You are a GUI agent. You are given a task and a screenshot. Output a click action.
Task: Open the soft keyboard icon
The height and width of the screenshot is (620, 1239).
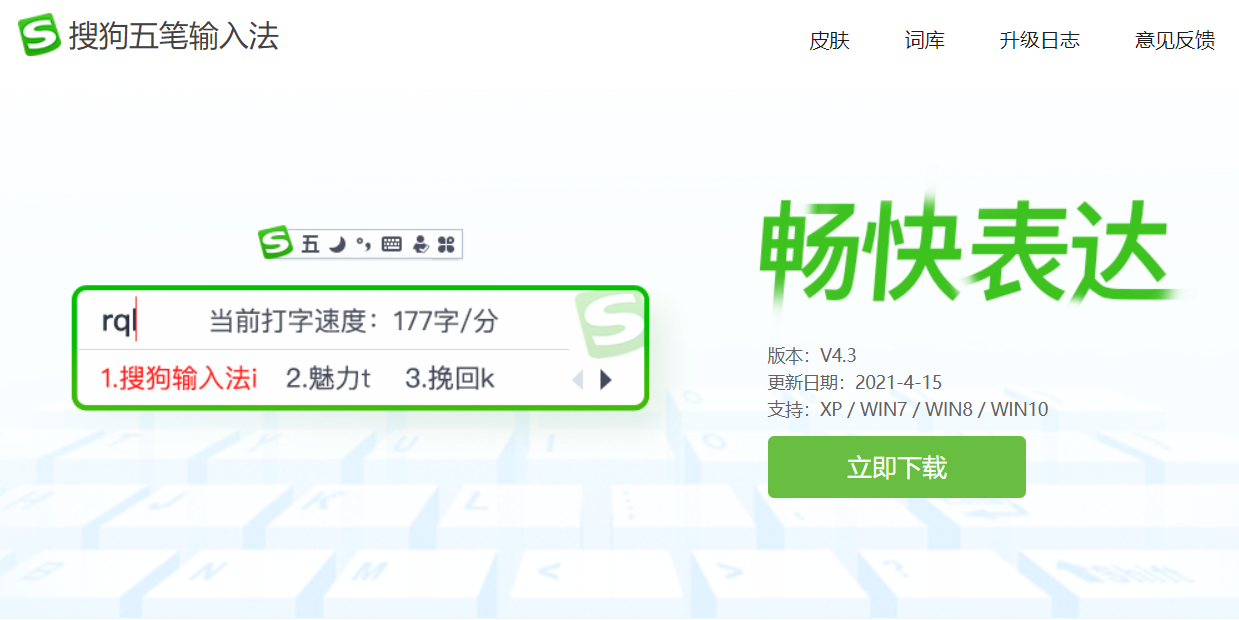click(x=392, y=244)
